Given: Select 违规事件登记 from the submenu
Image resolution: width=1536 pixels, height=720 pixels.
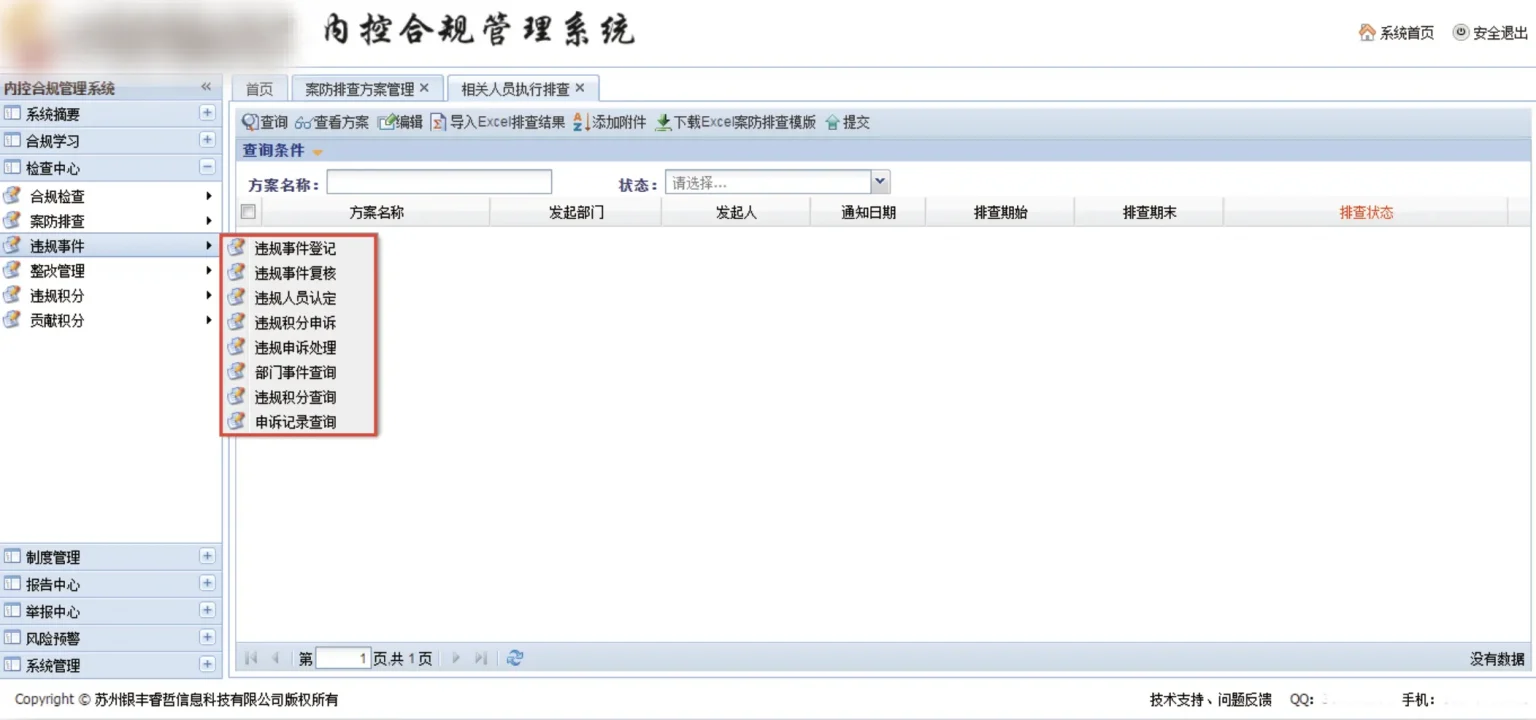Looking at the screenshot, I should [x=295, y=248].
